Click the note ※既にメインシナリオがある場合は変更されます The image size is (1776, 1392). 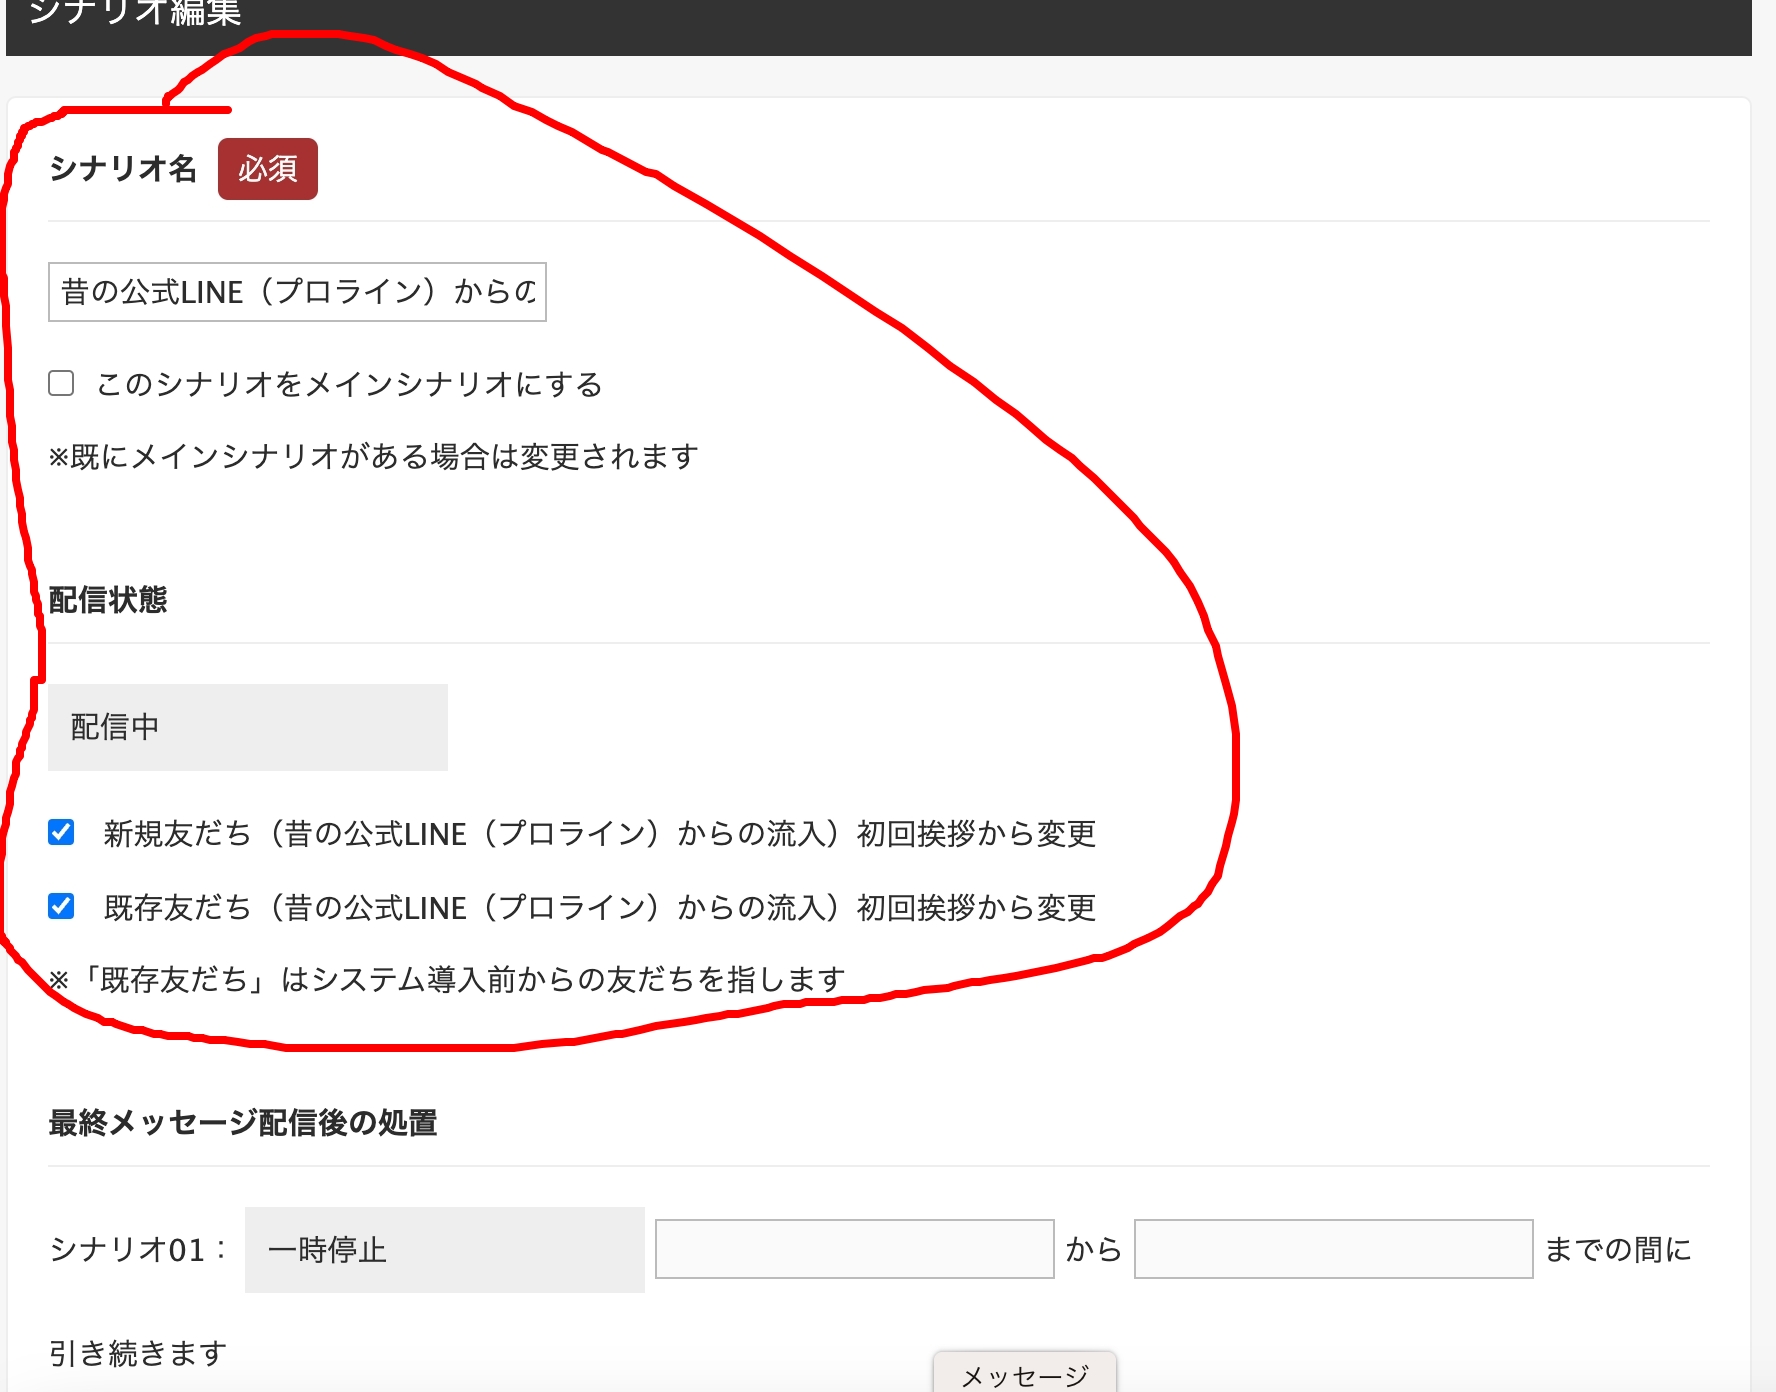click(373, 457)
